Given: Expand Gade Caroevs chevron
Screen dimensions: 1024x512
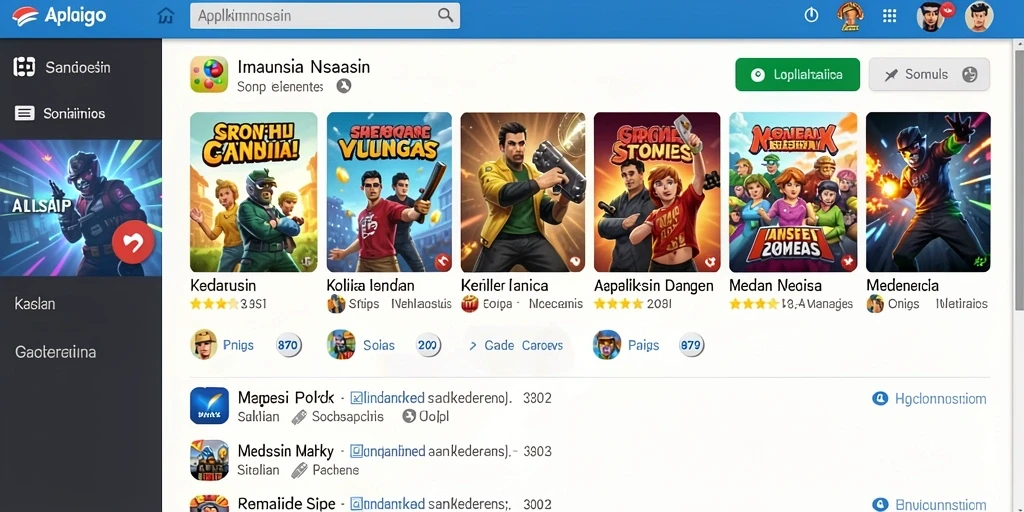Looking at the screenshot, I should 473,345.
